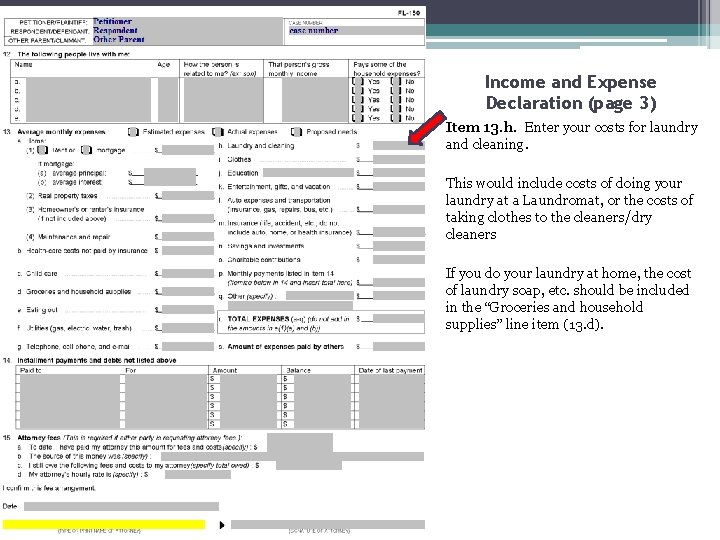Select Entertainment, gifts, and vacation amount field
The image size is (720, 540).
coord(399,186)
